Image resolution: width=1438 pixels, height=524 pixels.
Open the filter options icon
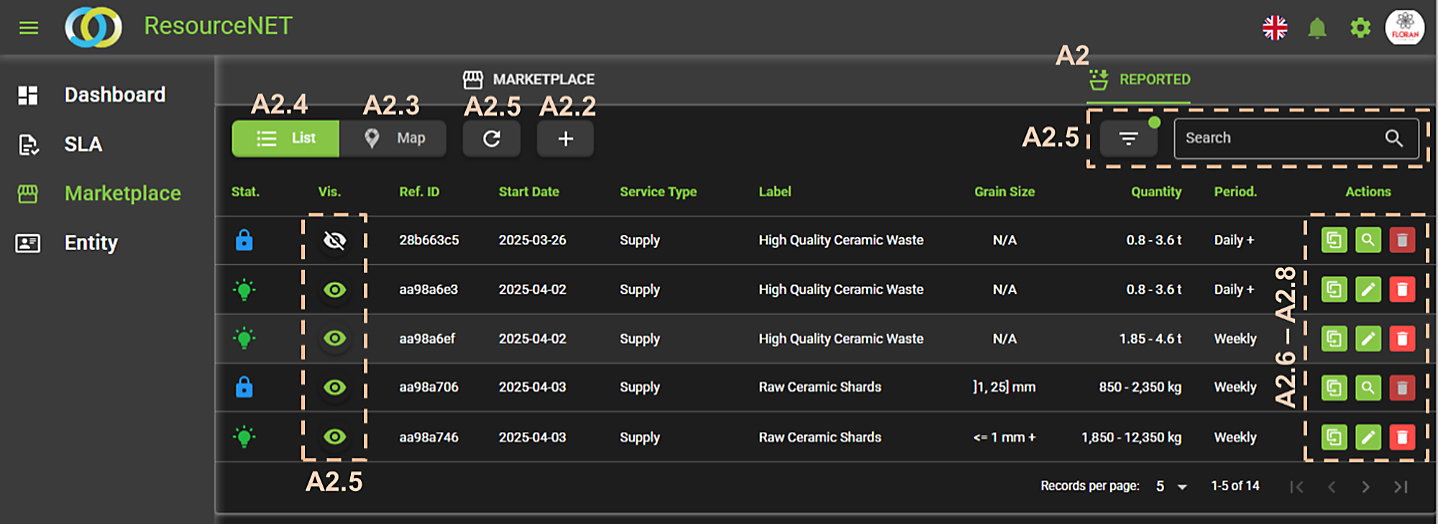pos(1128,139)
